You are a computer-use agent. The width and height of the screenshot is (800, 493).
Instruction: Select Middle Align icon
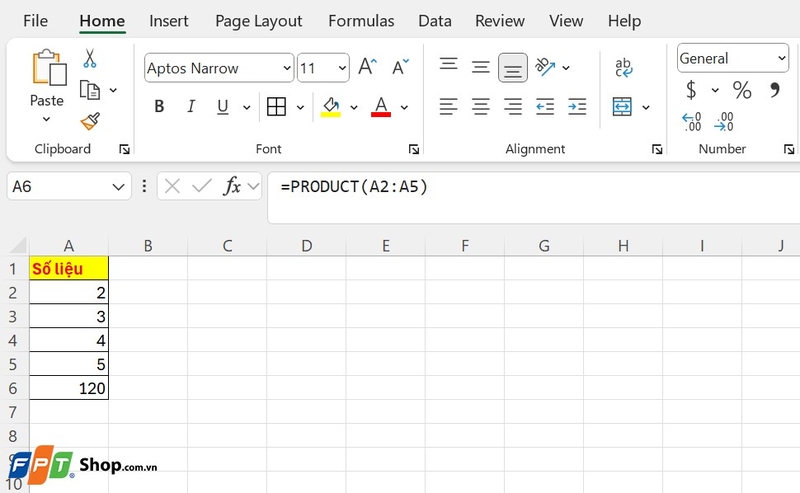tap(481, 67)
